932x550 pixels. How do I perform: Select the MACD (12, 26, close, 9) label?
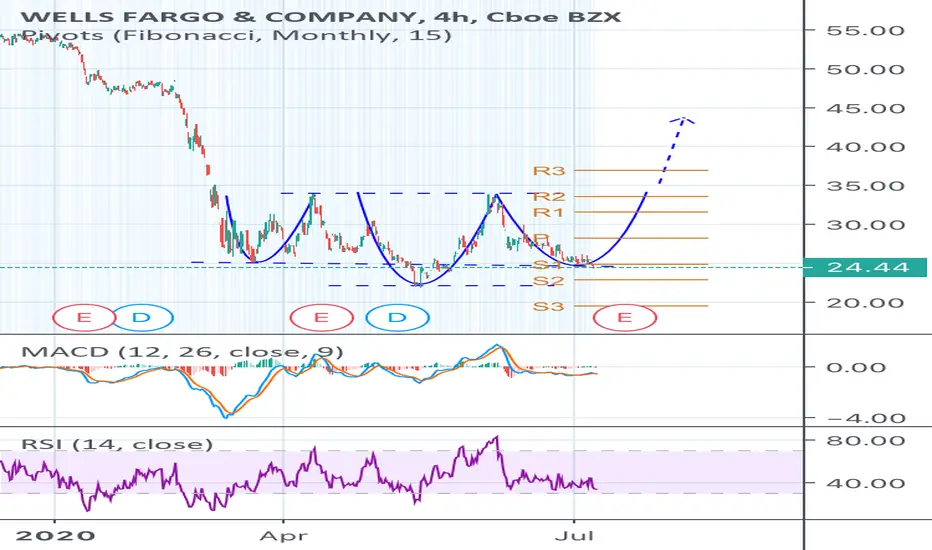coord(182,352)
